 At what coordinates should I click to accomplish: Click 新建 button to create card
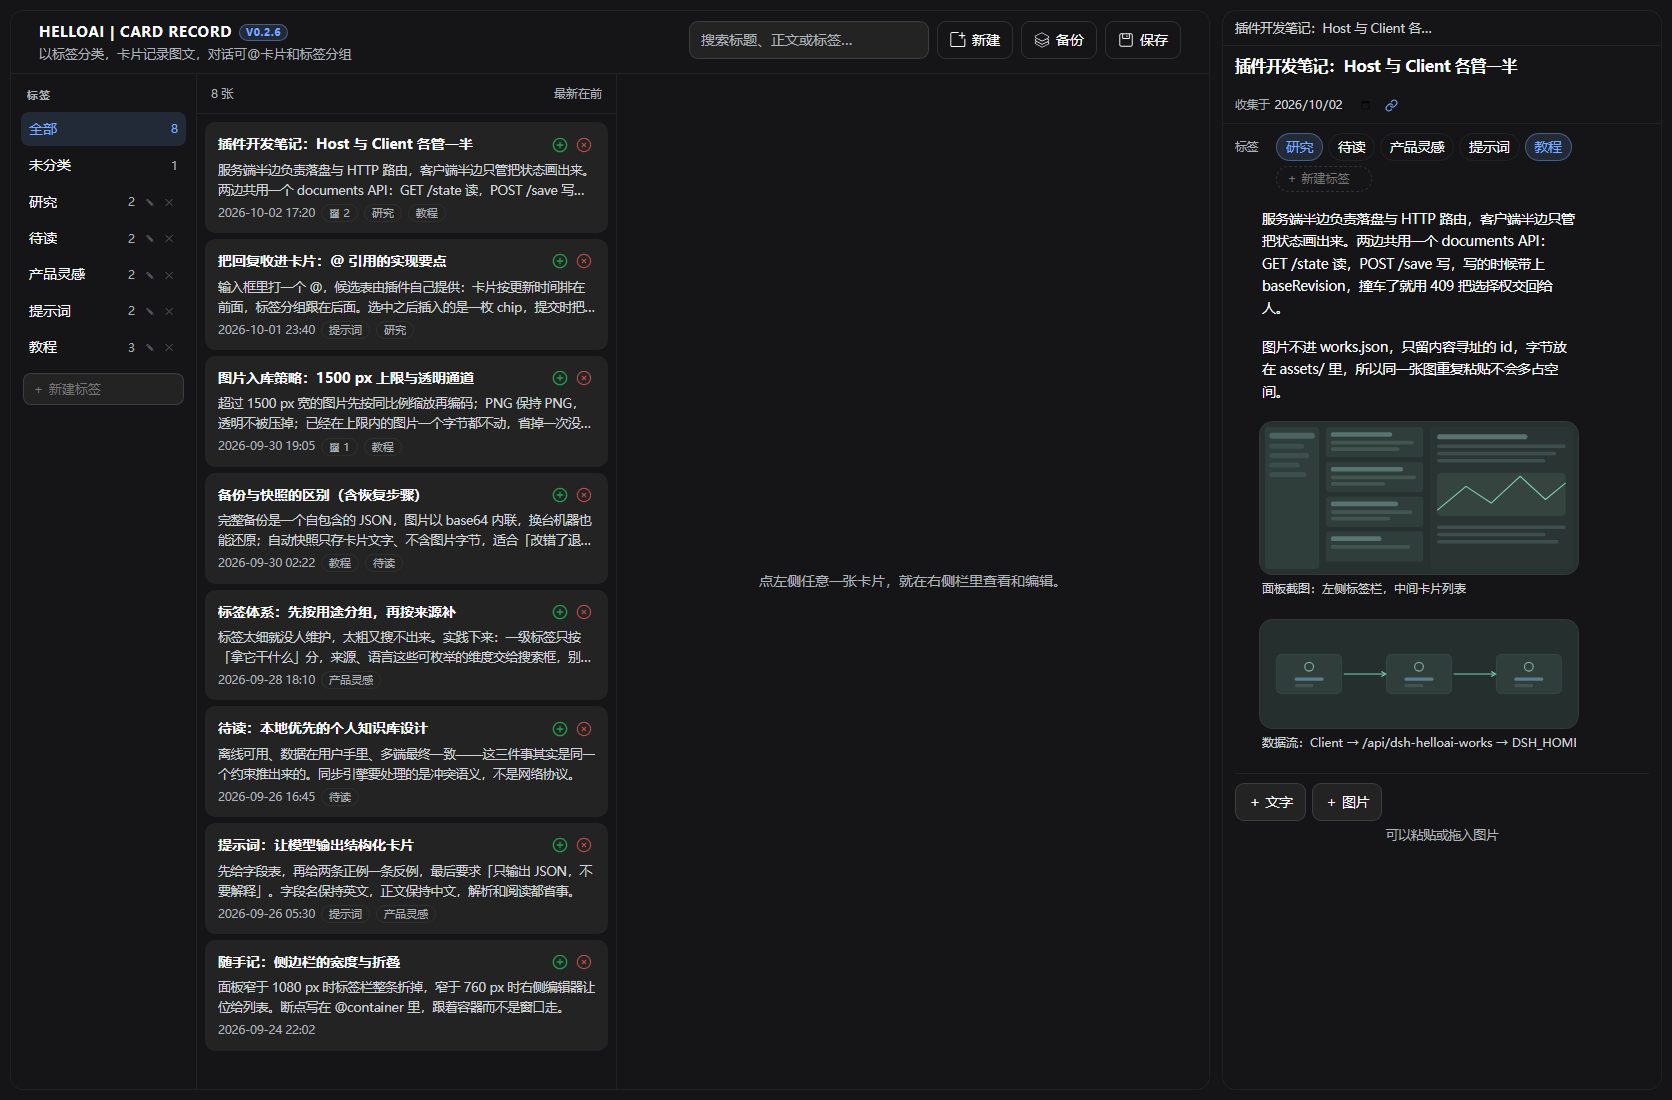(x=975, y=40)
